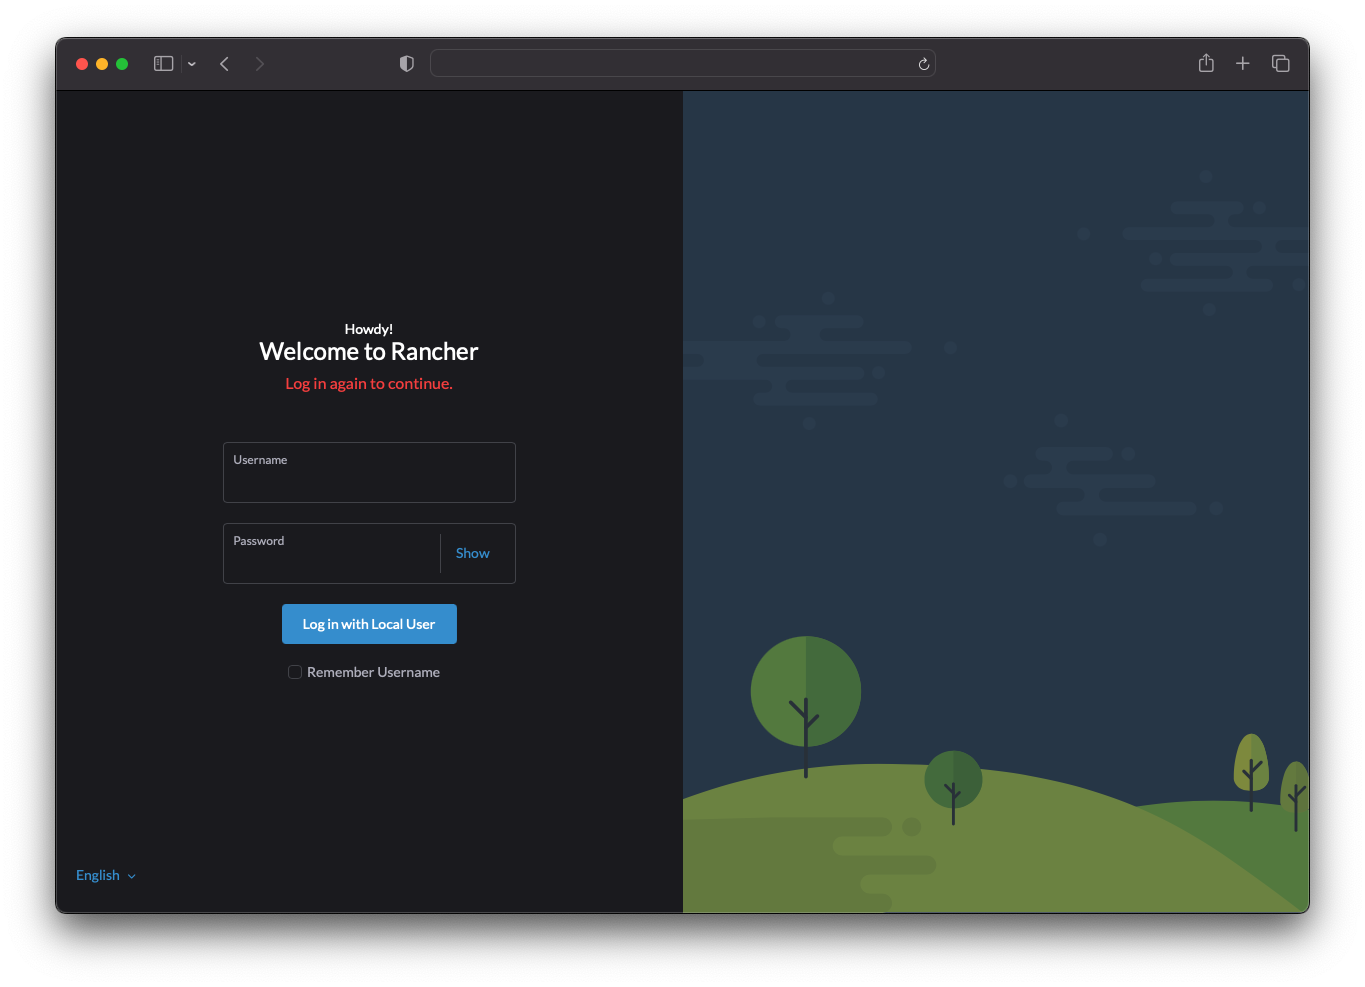This screenshot has width=1365, height=987.
Task: Click the Log in again to continue message
Action: 368,383
